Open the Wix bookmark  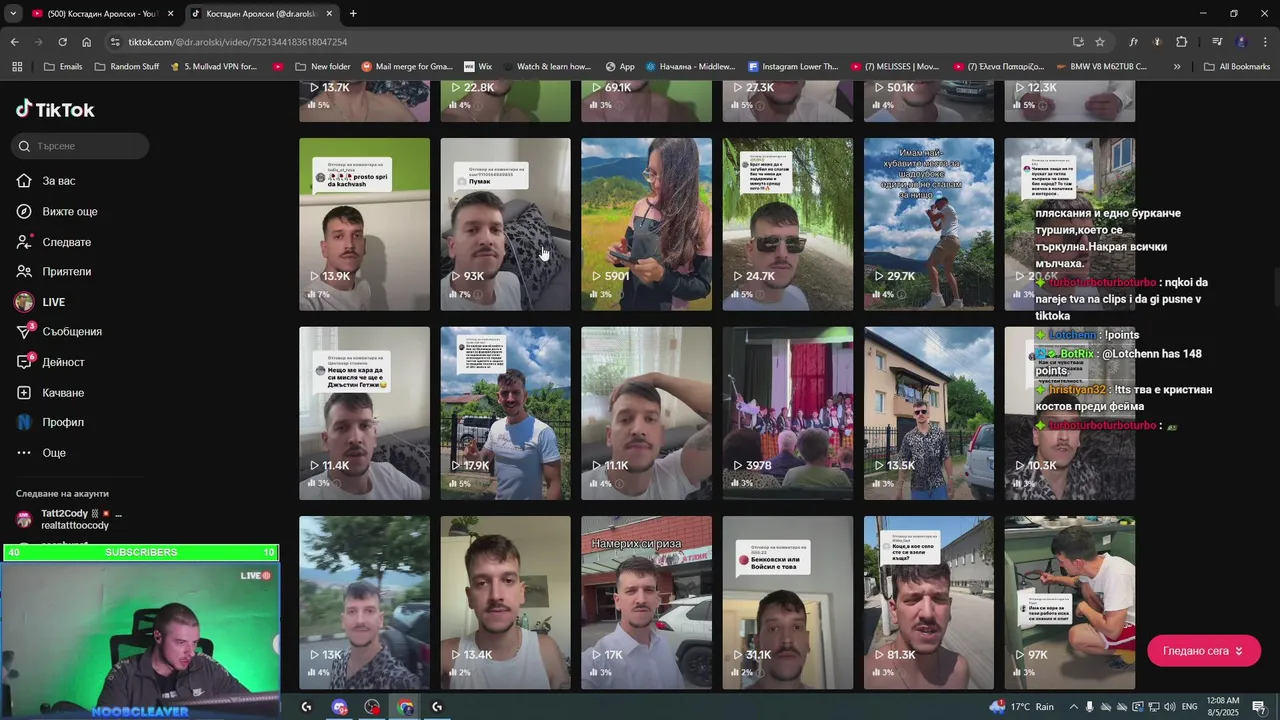pyautogui.click(x=477, y=67)
